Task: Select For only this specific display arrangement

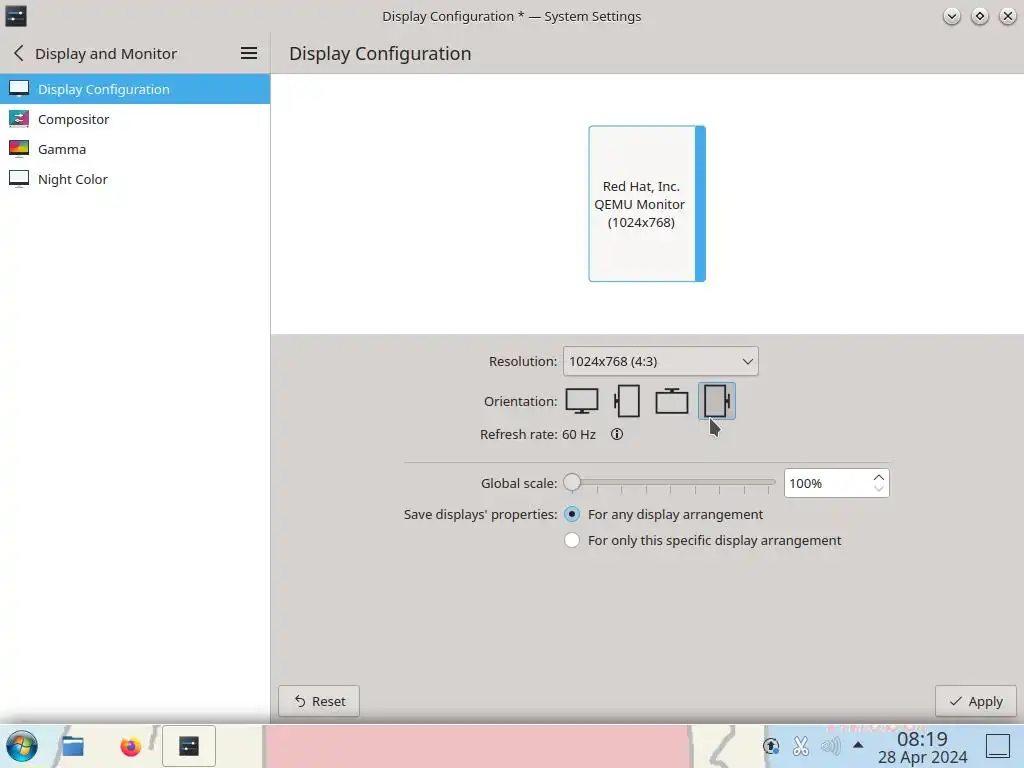Action: pyautogui.click(x=571, y=541)
